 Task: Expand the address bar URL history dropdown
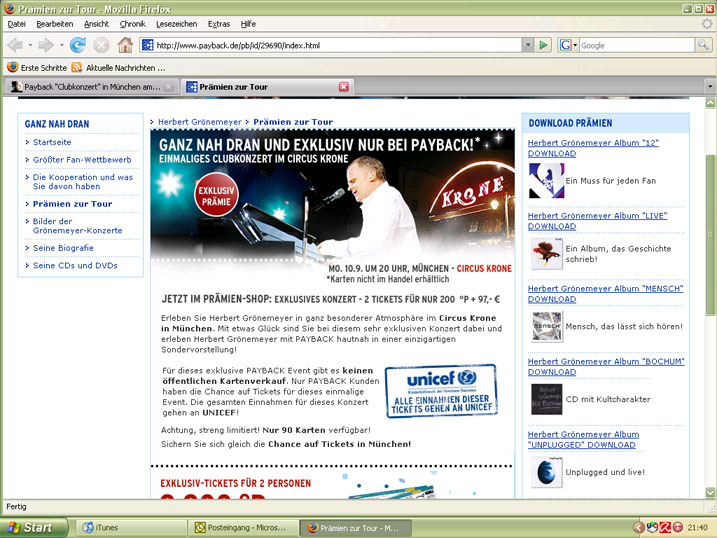[527, 45]
